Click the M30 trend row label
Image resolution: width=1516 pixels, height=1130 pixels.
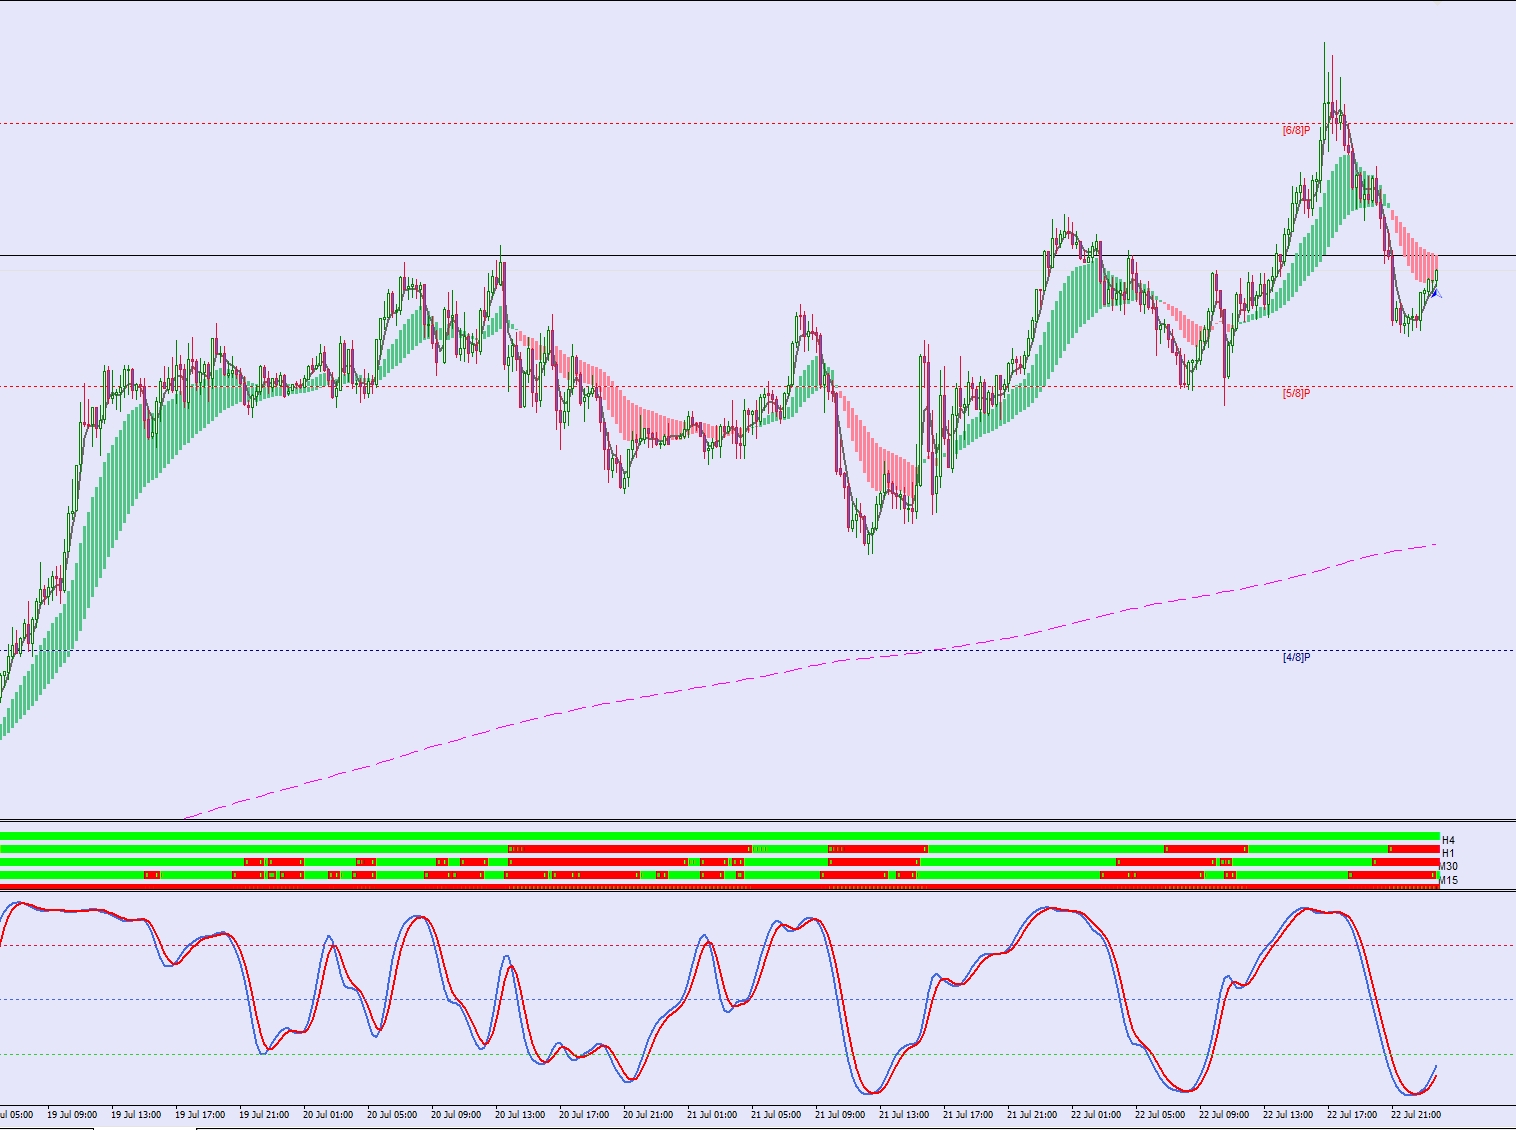coord(1448,866)
